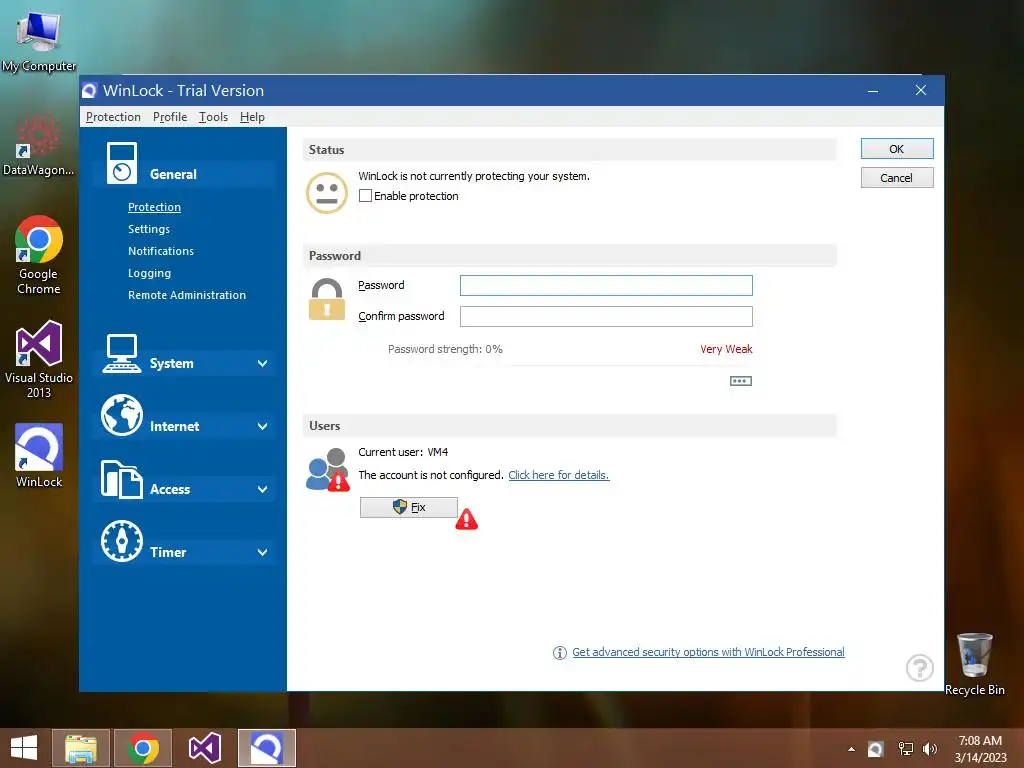Screen dimensions: 1024x768
Task: Select Remote Administration in sidebar
Action: coord(187,295)
